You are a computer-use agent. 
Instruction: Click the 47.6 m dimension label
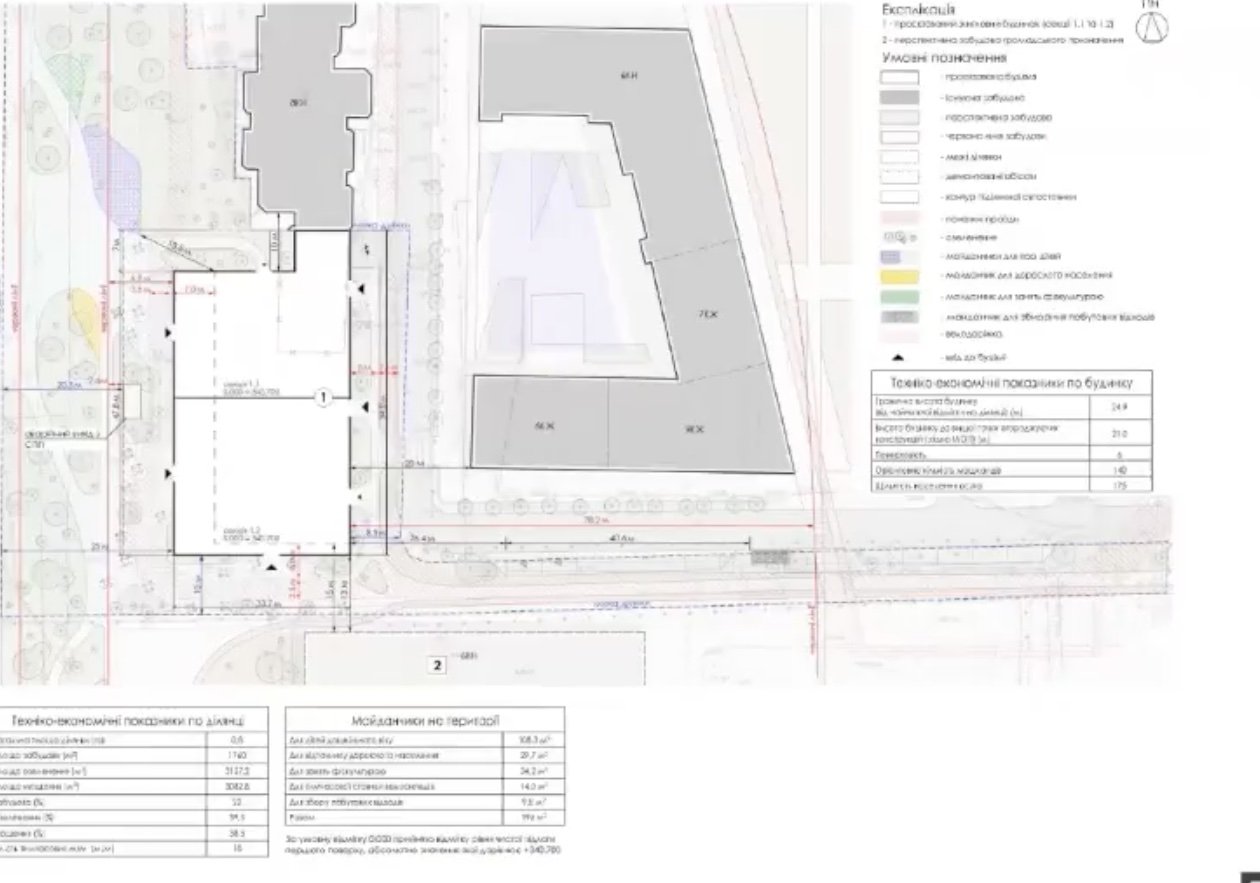(x=628, y=539)
